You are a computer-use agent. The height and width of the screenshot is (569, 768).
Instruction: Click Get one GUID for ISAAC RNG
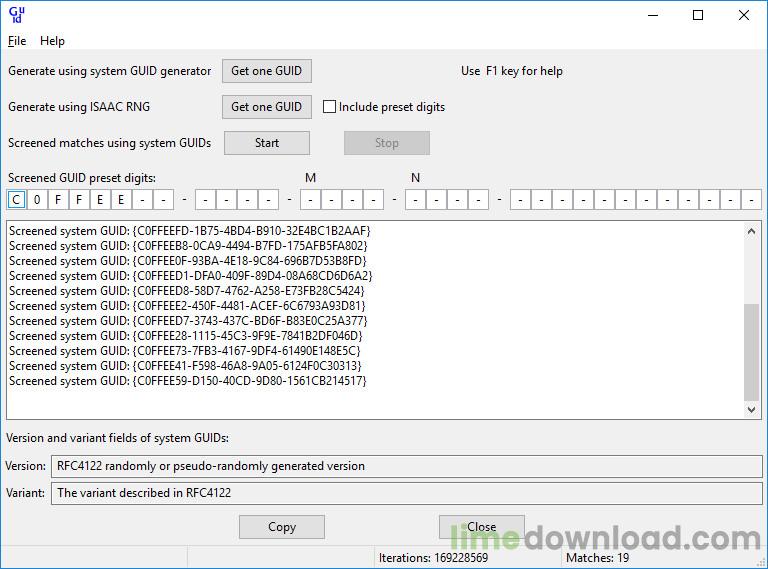coord(266,107)
